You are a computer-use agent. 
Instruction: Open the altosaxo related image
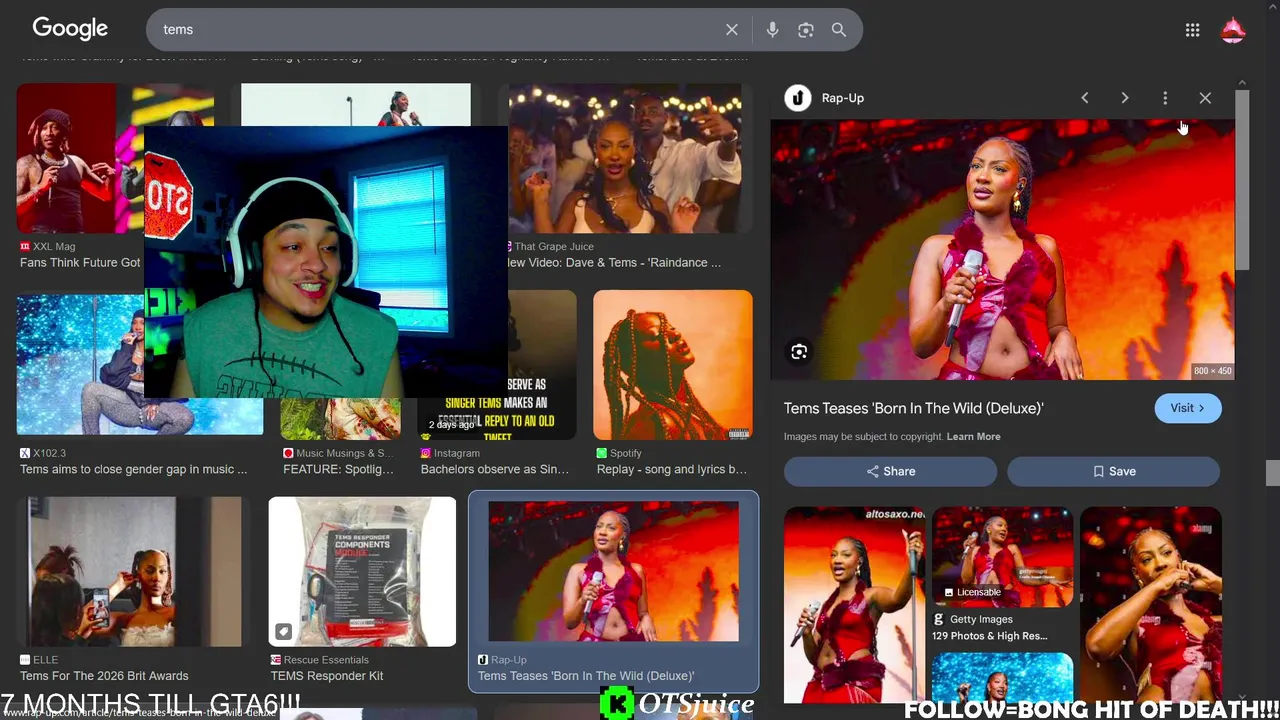(854, 605)
